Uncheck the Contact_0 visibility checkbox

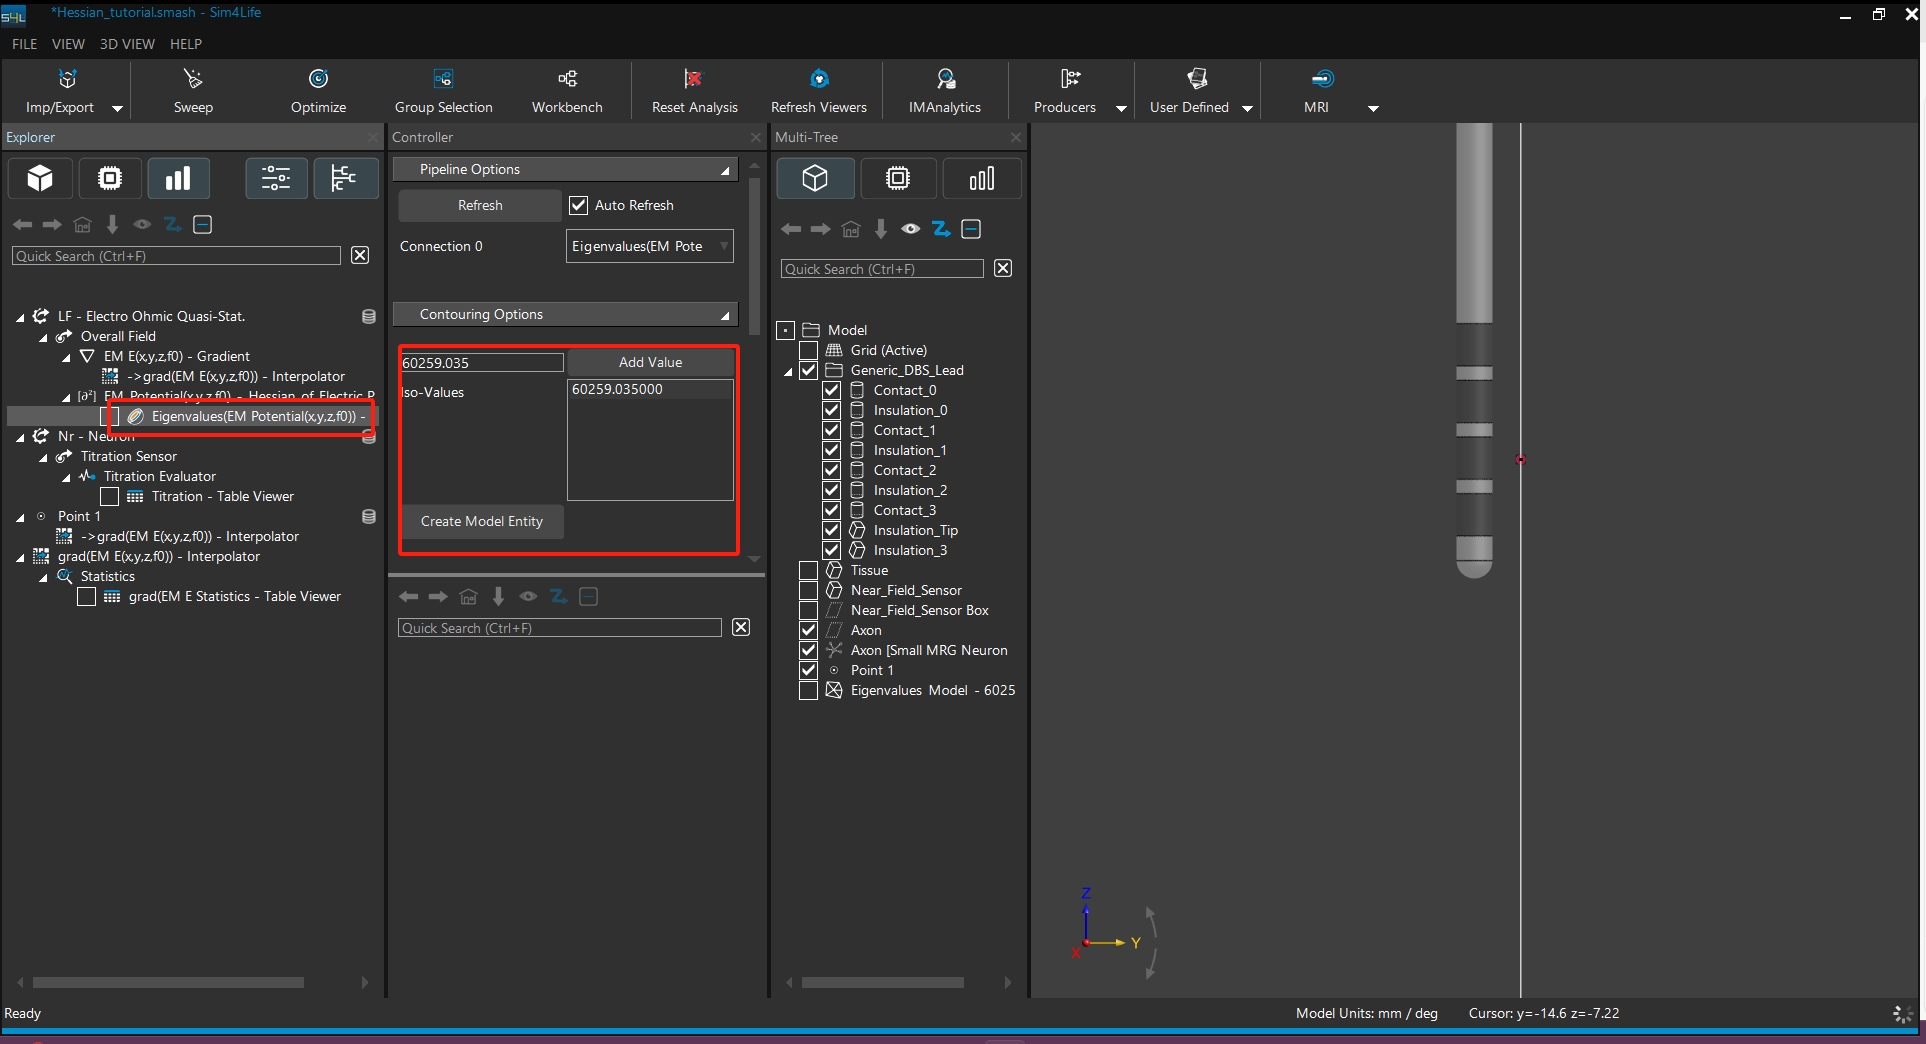tap(831, 390)
